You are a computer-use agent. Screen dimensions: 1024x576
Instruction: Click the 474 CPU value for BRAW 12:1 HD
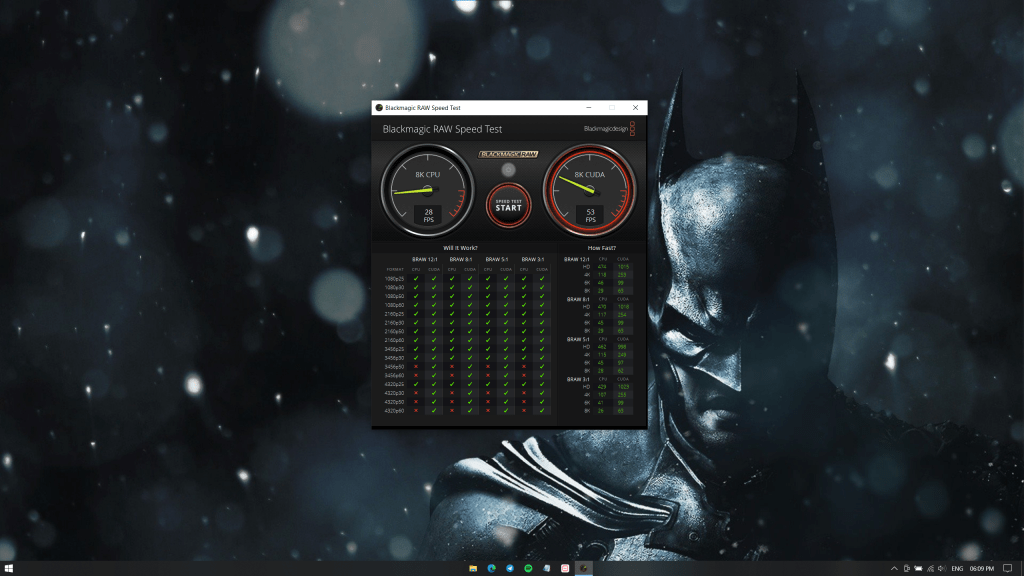pos(602,266)
